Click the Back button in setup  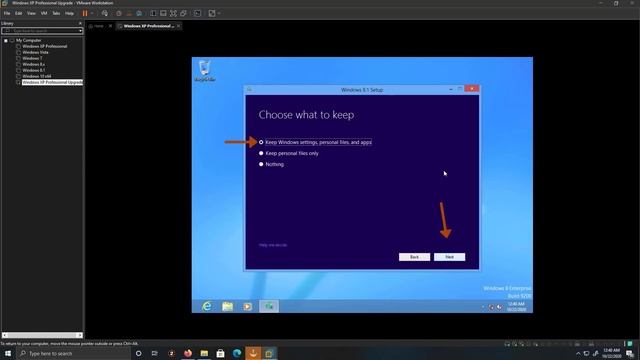click(x=414, y=257)
